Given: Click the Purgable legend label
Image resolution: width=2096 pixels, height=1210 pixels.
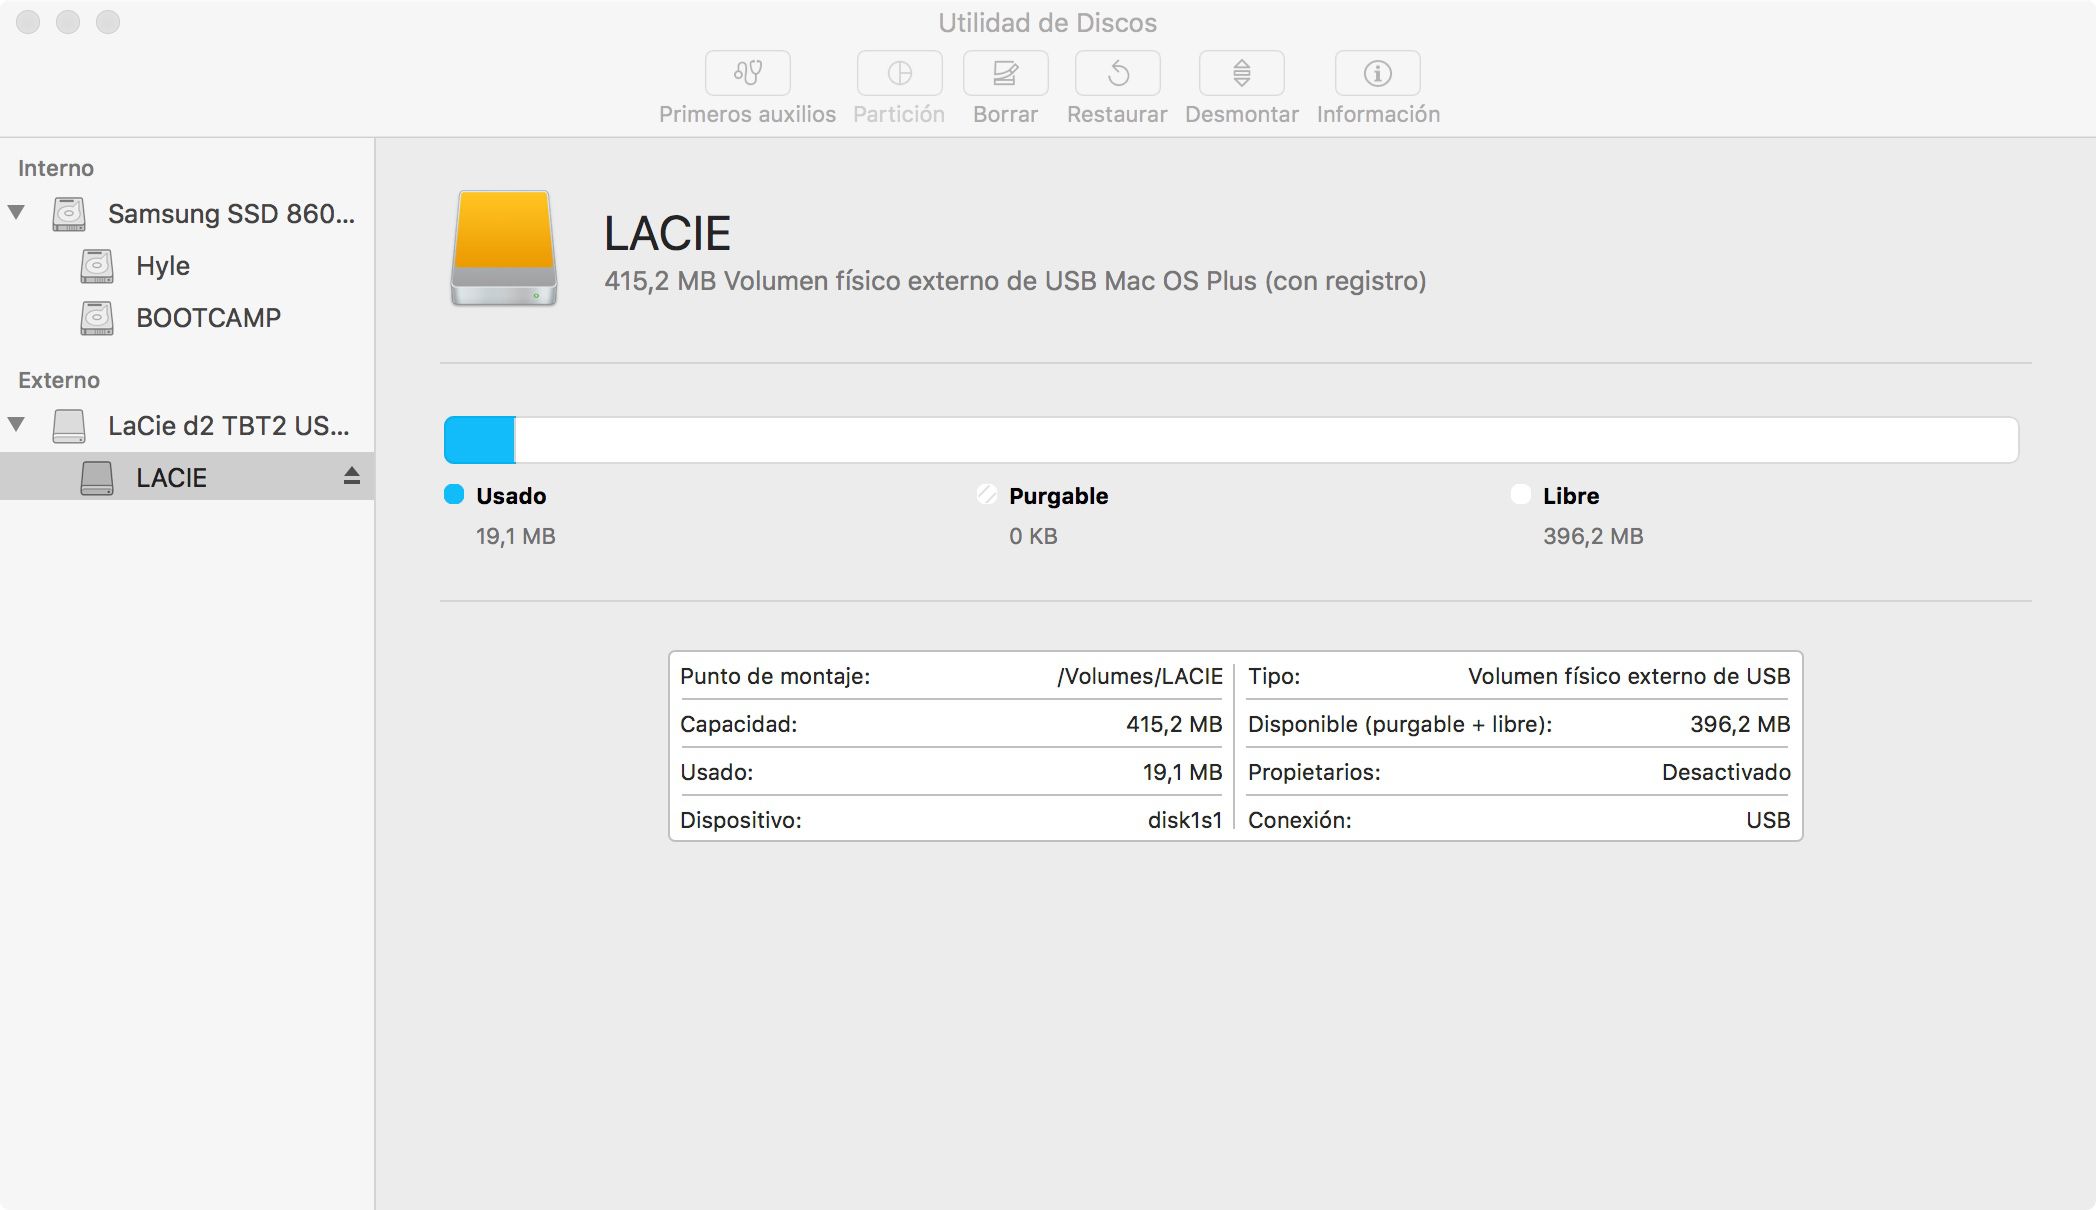Looking at the screenshot, I should click(1058, 496).
